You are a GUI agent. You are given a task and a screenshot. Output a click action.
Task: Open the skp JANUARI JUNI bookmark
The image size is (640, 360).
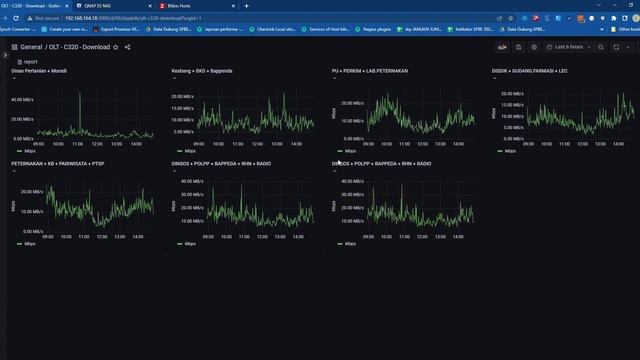click(420, 29)
